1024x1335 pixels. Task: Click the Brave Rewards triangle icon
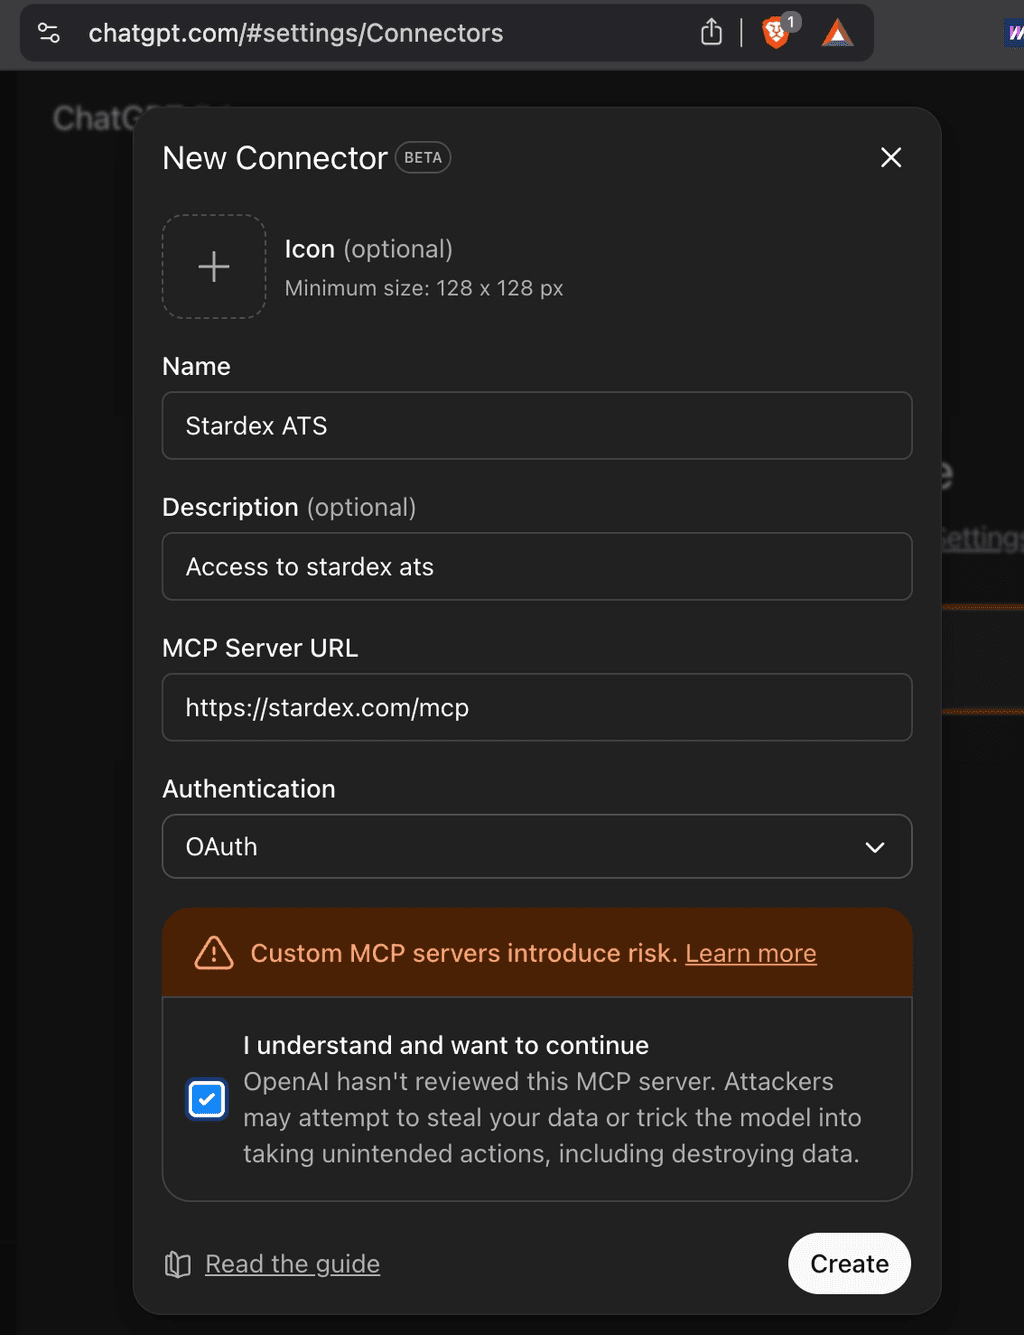coord(836,33)
